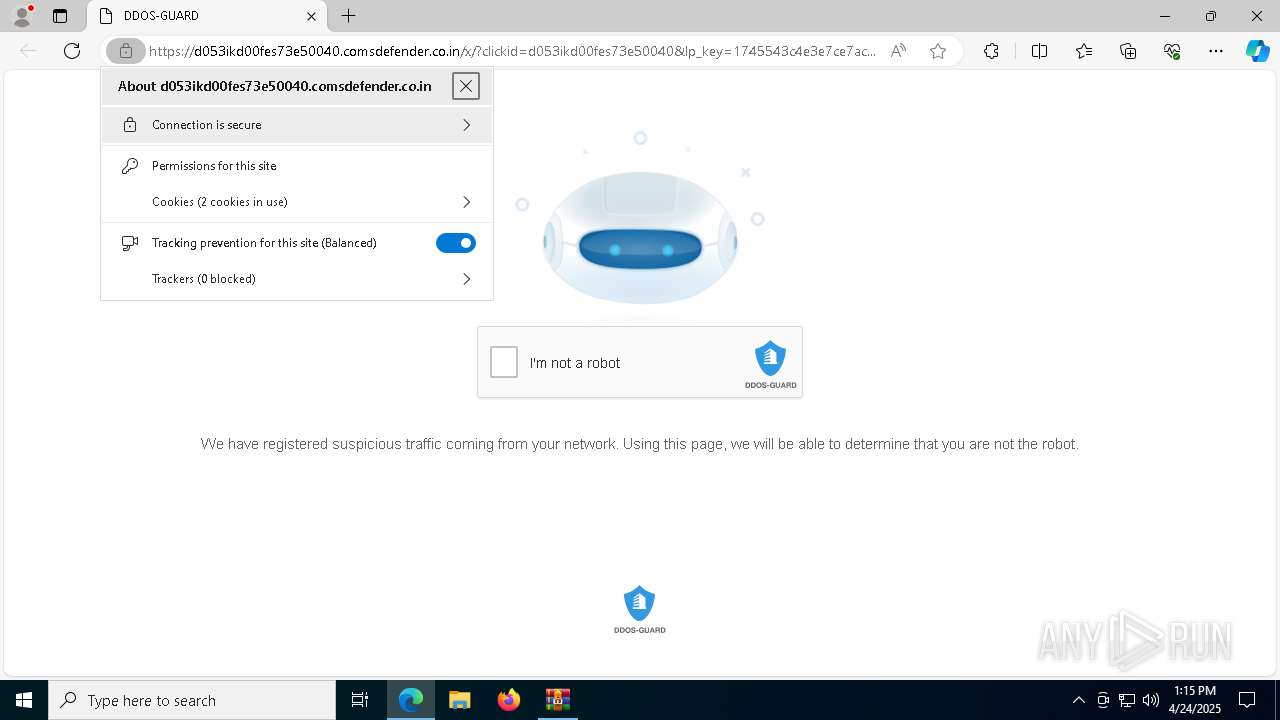1280x720 pixels.
Task: Open a new tab with plus button
Action: click(x=348, y=16)
